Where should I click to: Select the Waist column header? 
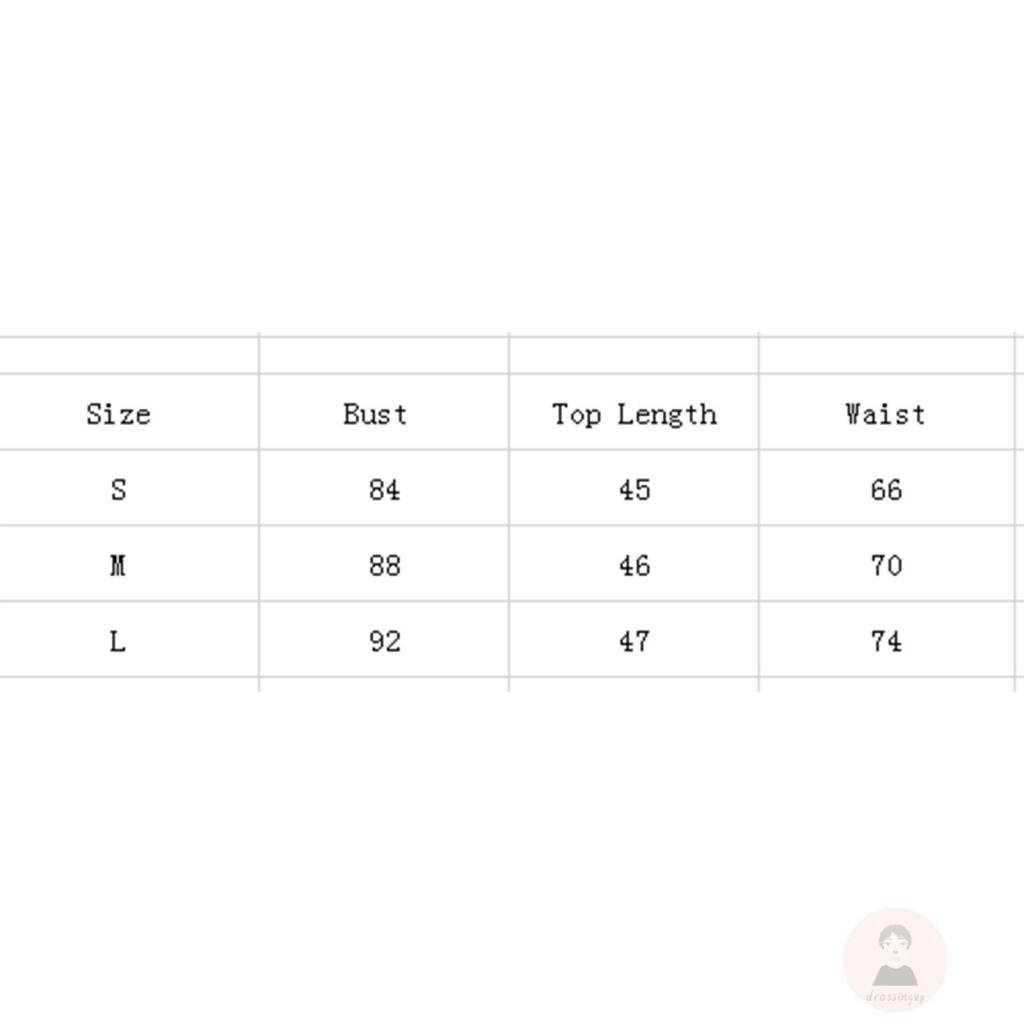(x=885, y=413)
